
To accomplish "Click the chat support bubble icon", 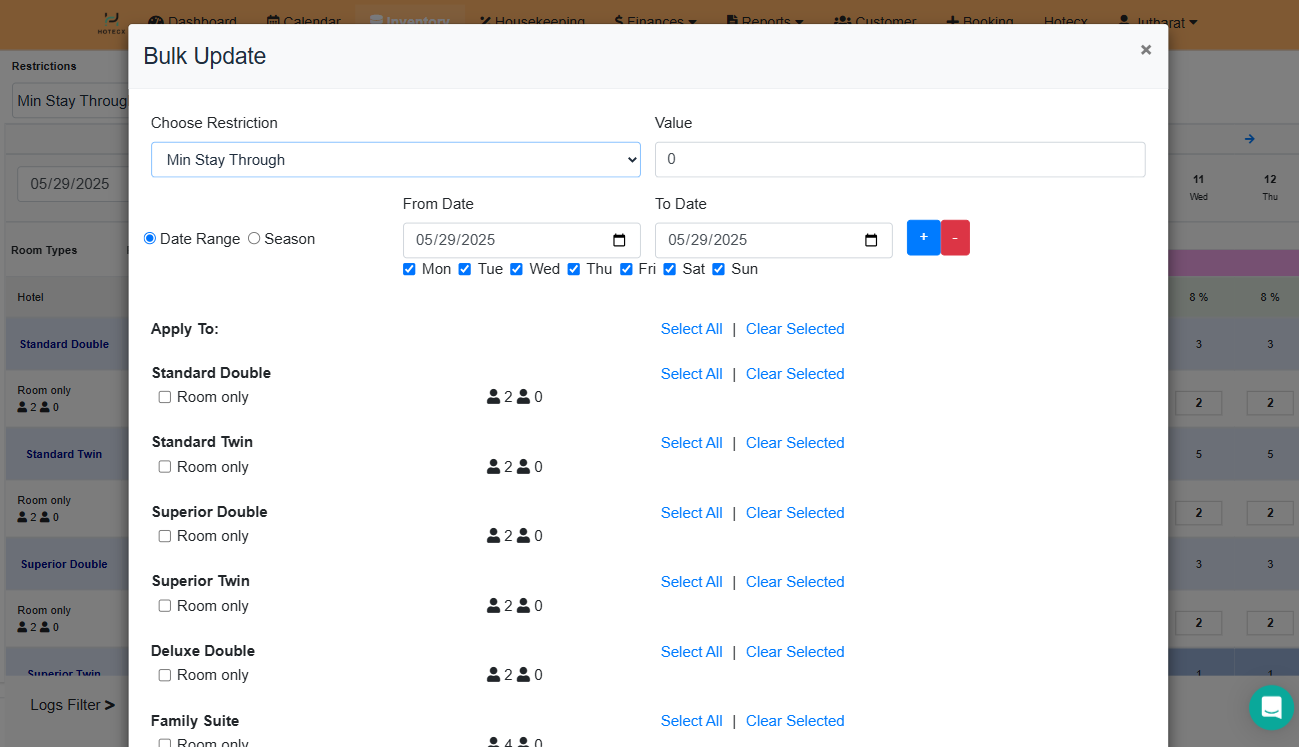I will pos(1271,707).
